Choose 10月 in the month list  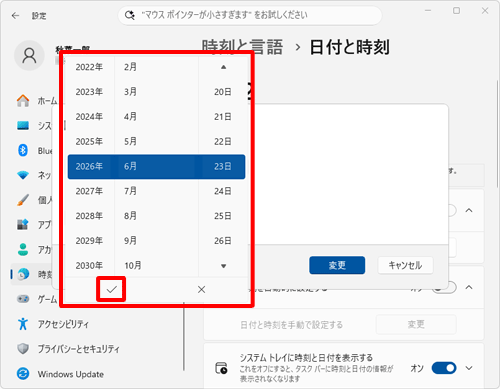tap(133, 266)
